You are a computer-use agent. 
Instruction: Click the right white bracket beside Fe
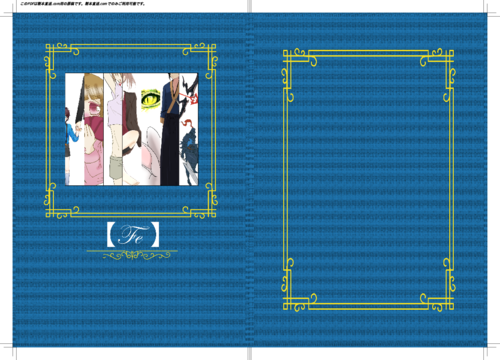155,235
